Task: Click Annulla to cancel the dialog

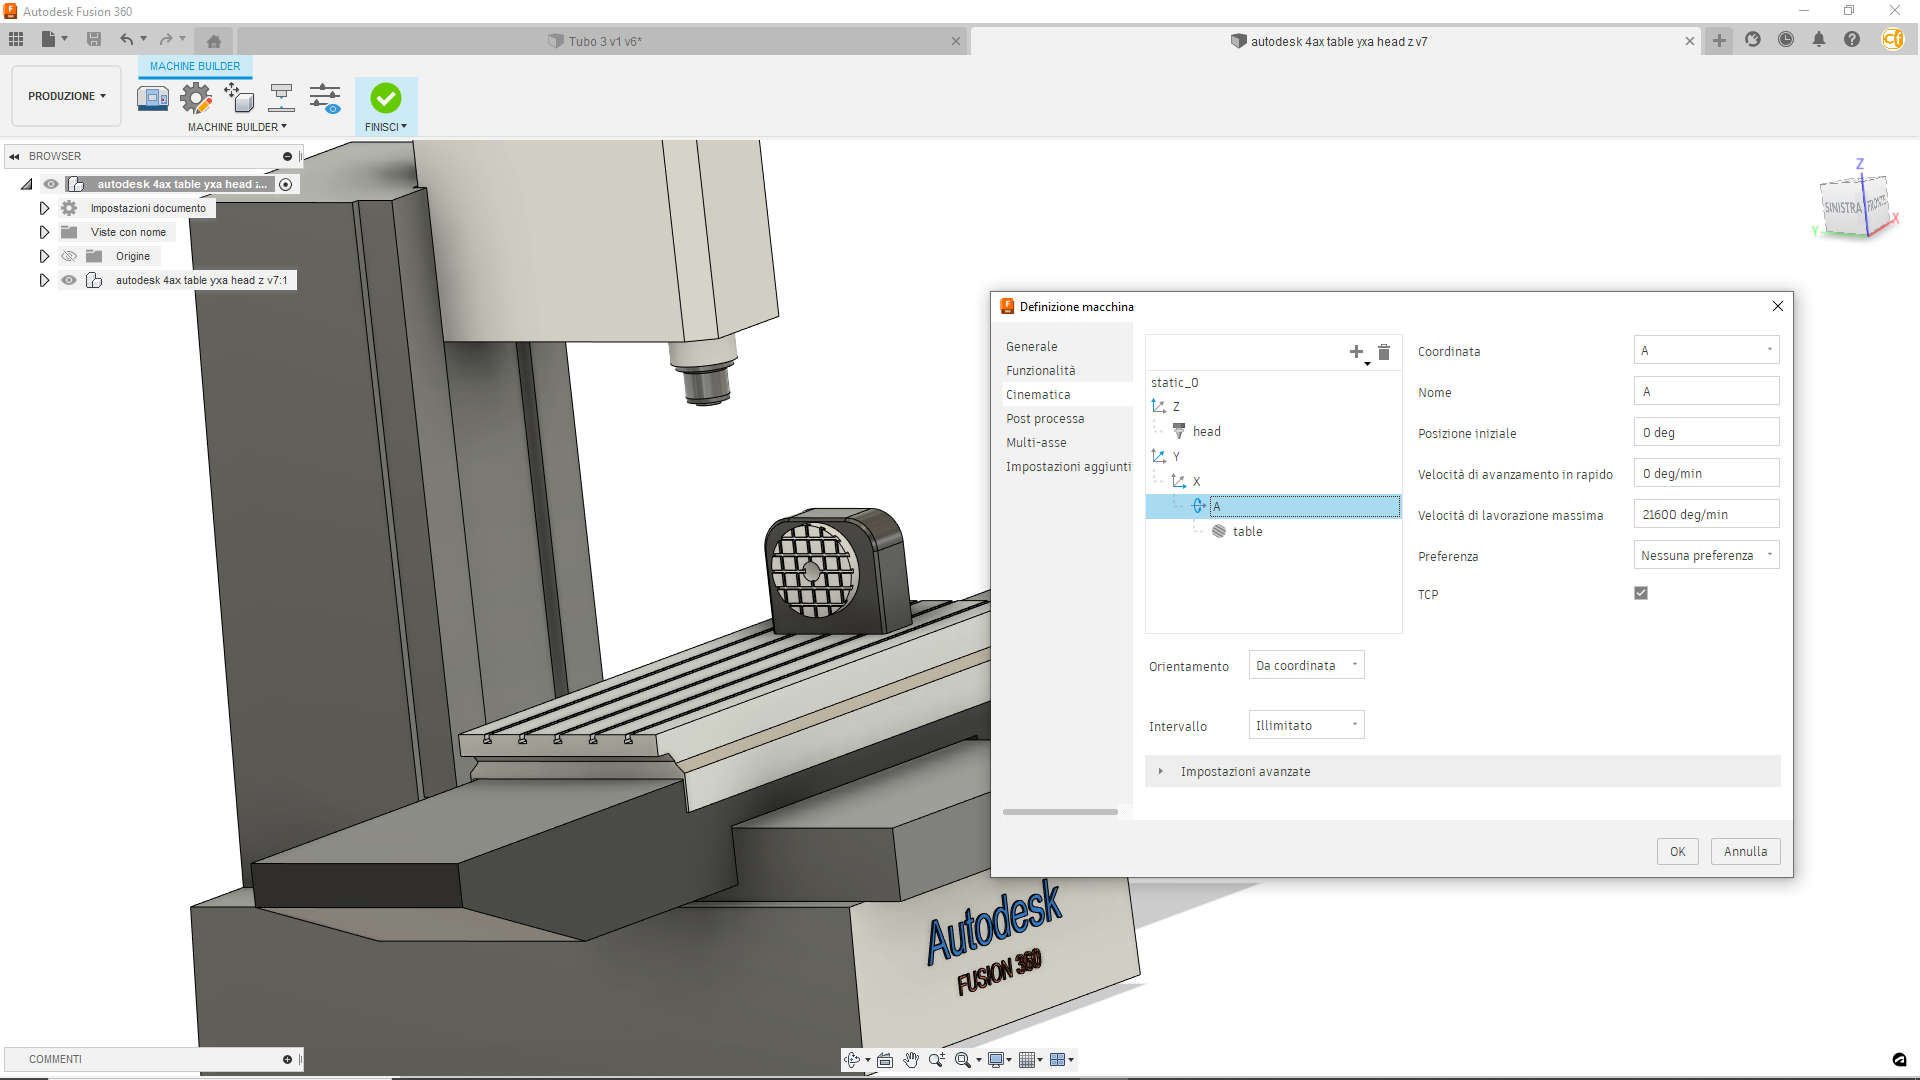Action: (x=1744, y=851)
